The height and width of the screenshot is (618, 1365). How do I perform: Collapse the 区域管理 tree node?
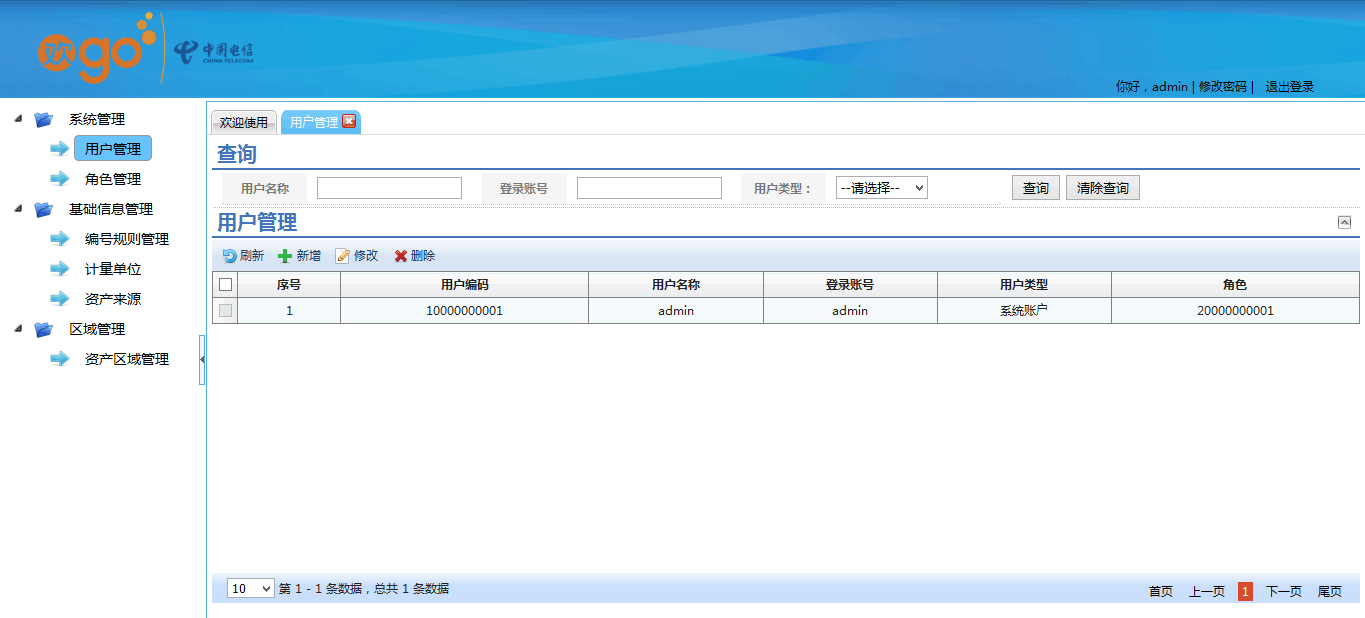(18, 329)
